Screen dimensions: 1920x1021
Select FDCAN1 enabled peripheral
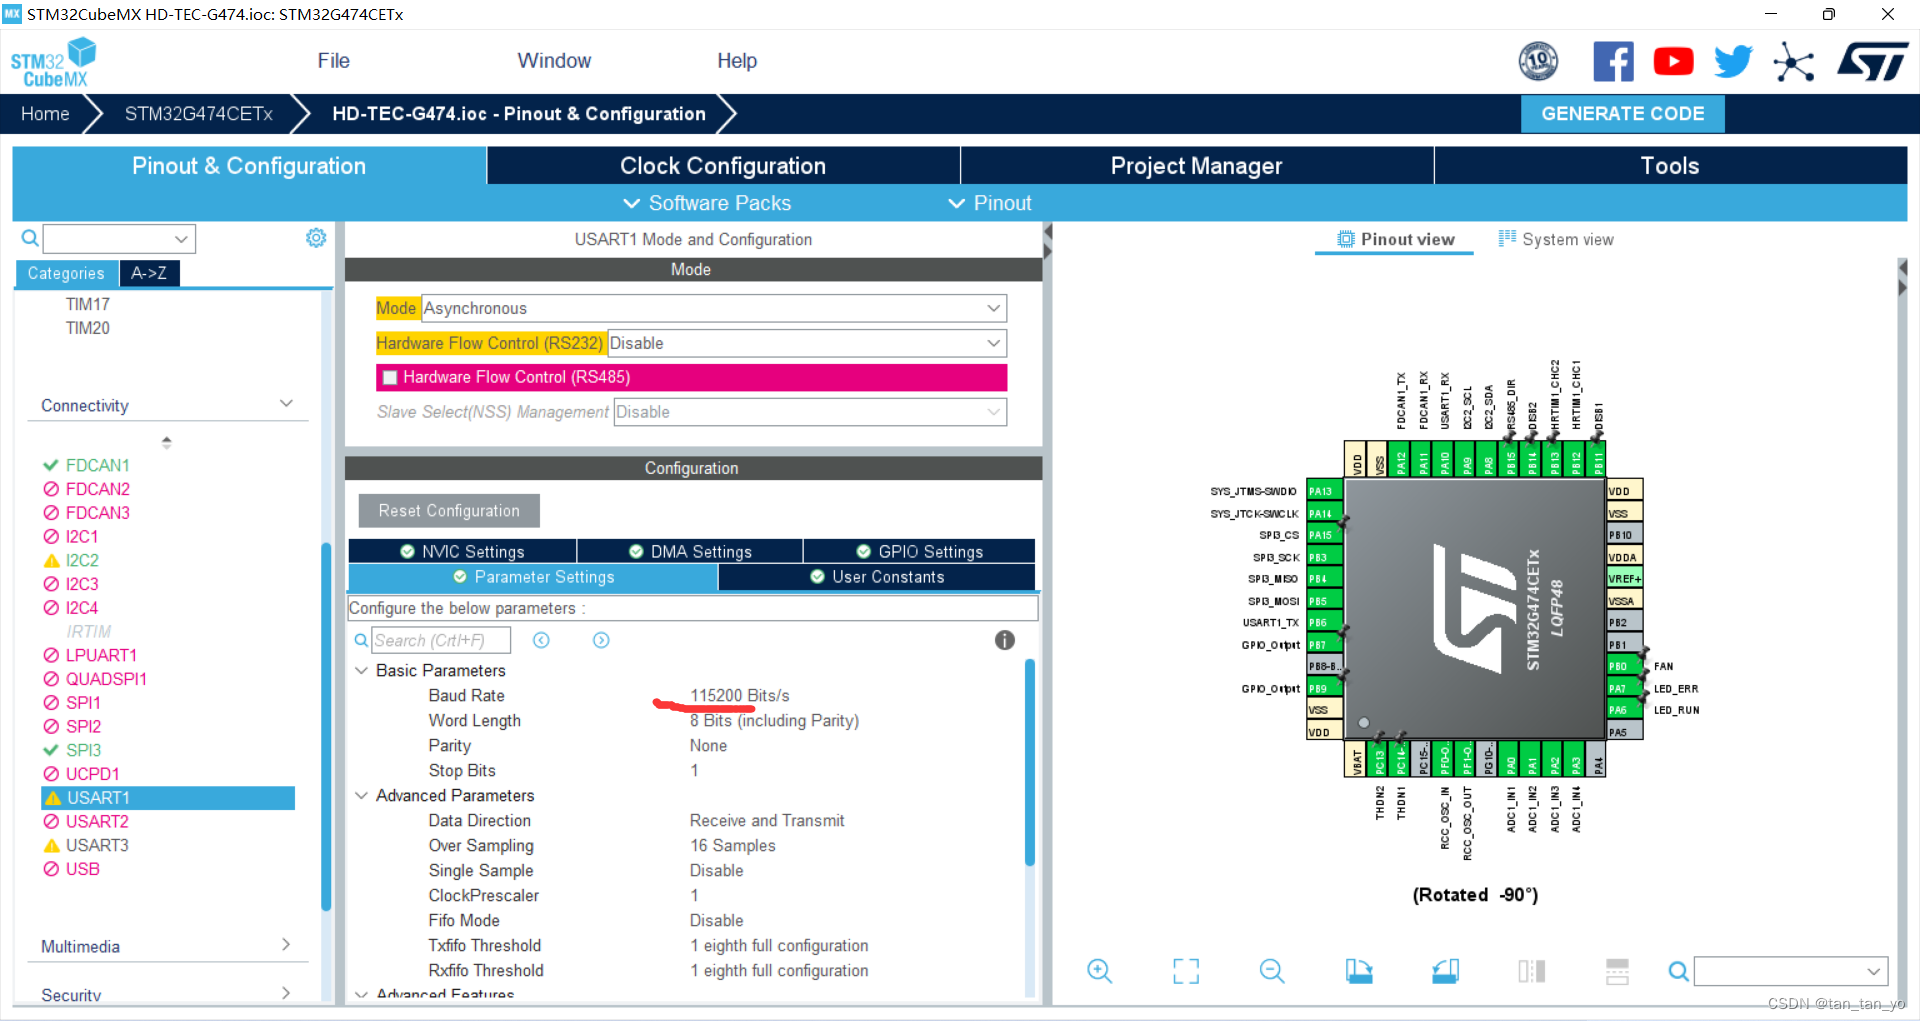pyautogui.click(x=97, y=465)
